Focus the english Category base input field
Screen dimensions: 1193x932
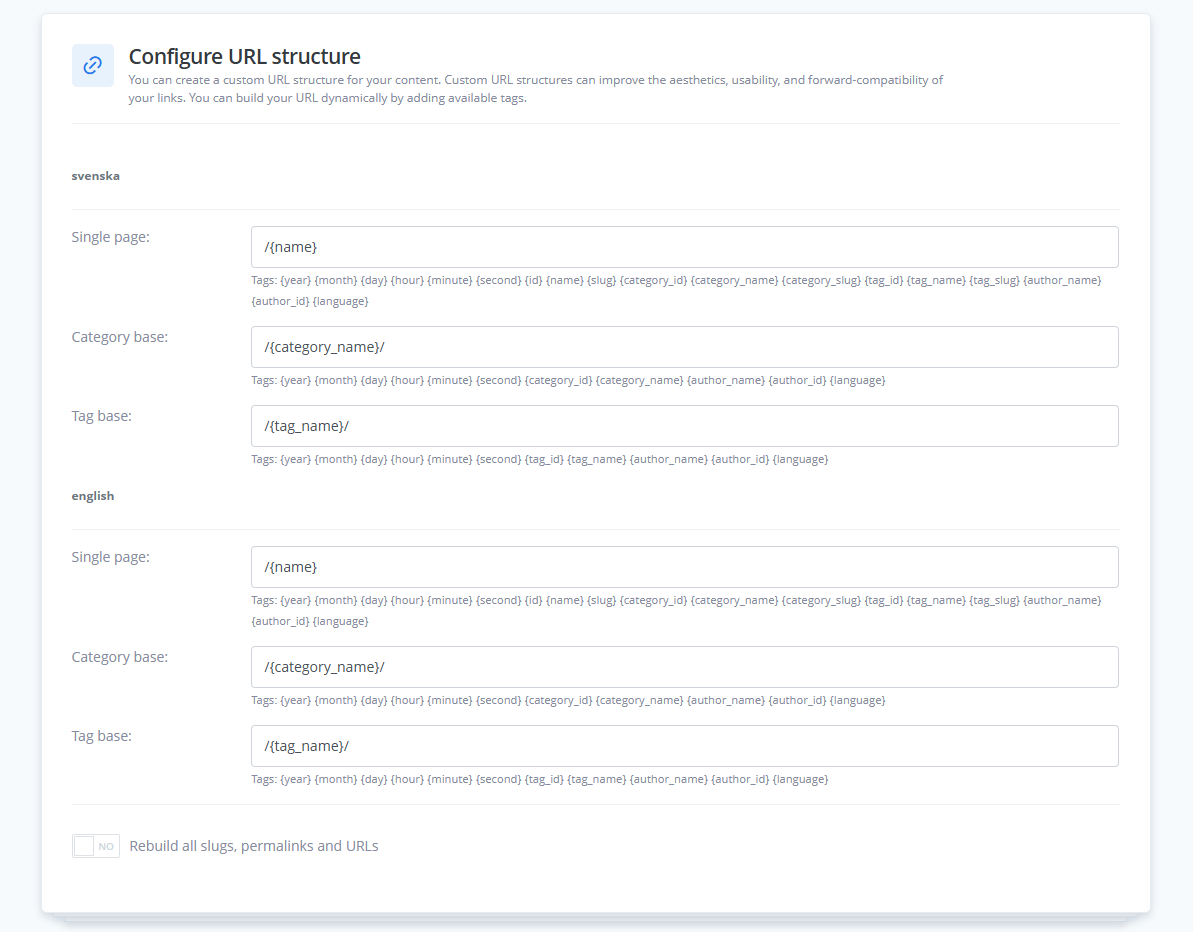pos(685,667)
